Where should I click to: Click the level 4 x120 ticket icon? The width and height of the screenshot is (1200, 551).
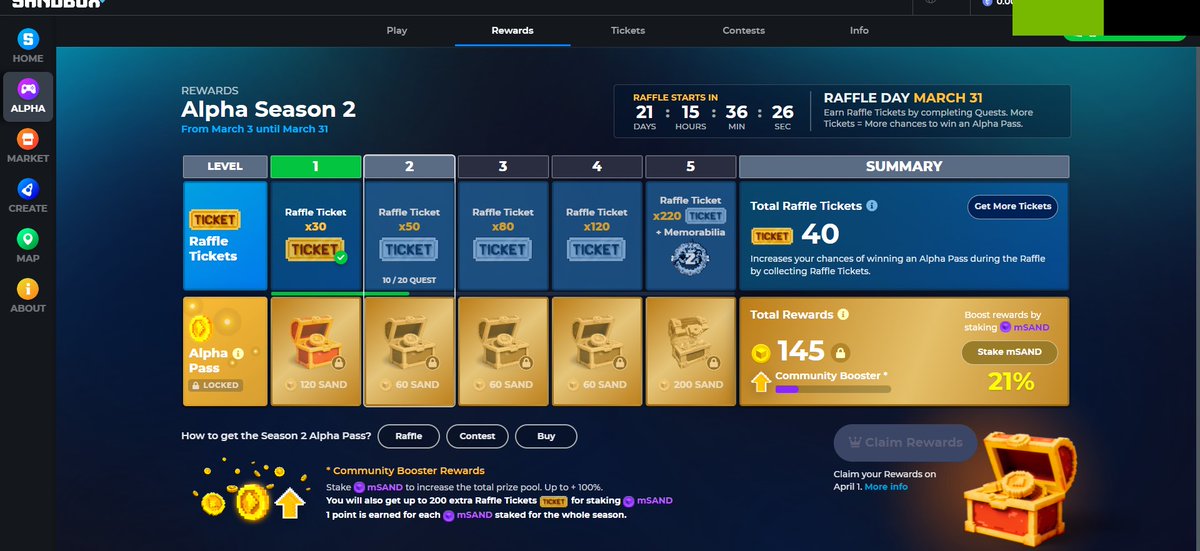point(596,249)
